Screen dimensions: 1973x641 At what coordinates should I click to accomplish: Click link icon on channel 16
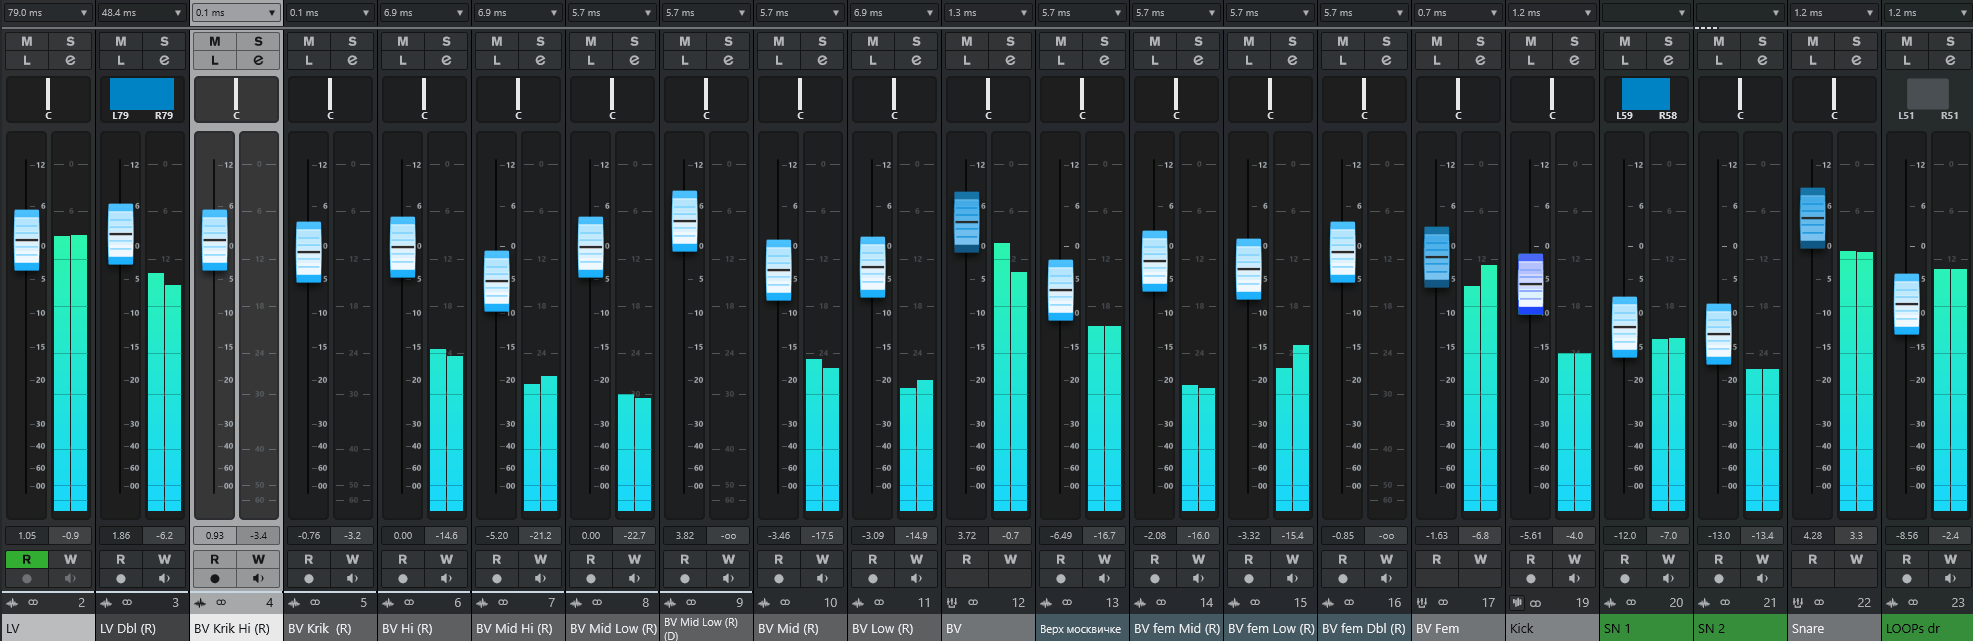[x=1349, y=603]
